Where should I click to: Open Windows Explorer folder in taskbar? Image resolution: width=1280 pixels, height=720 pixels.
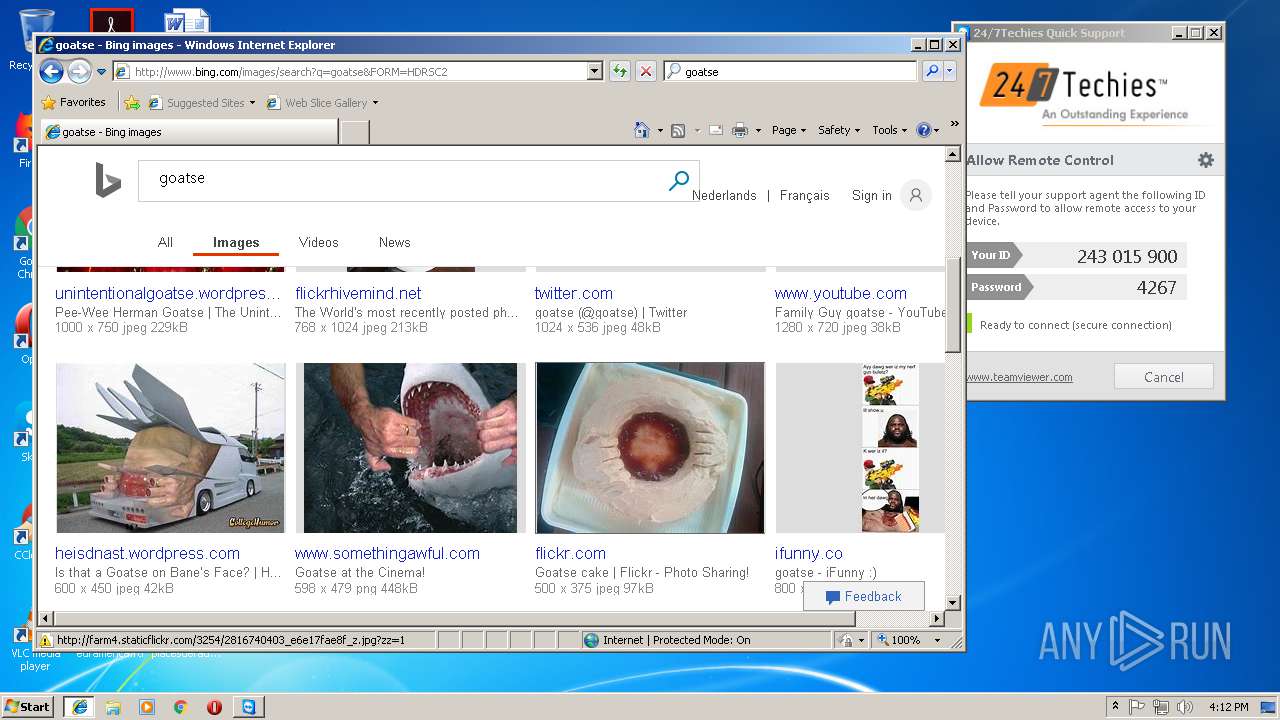point(113,706)
